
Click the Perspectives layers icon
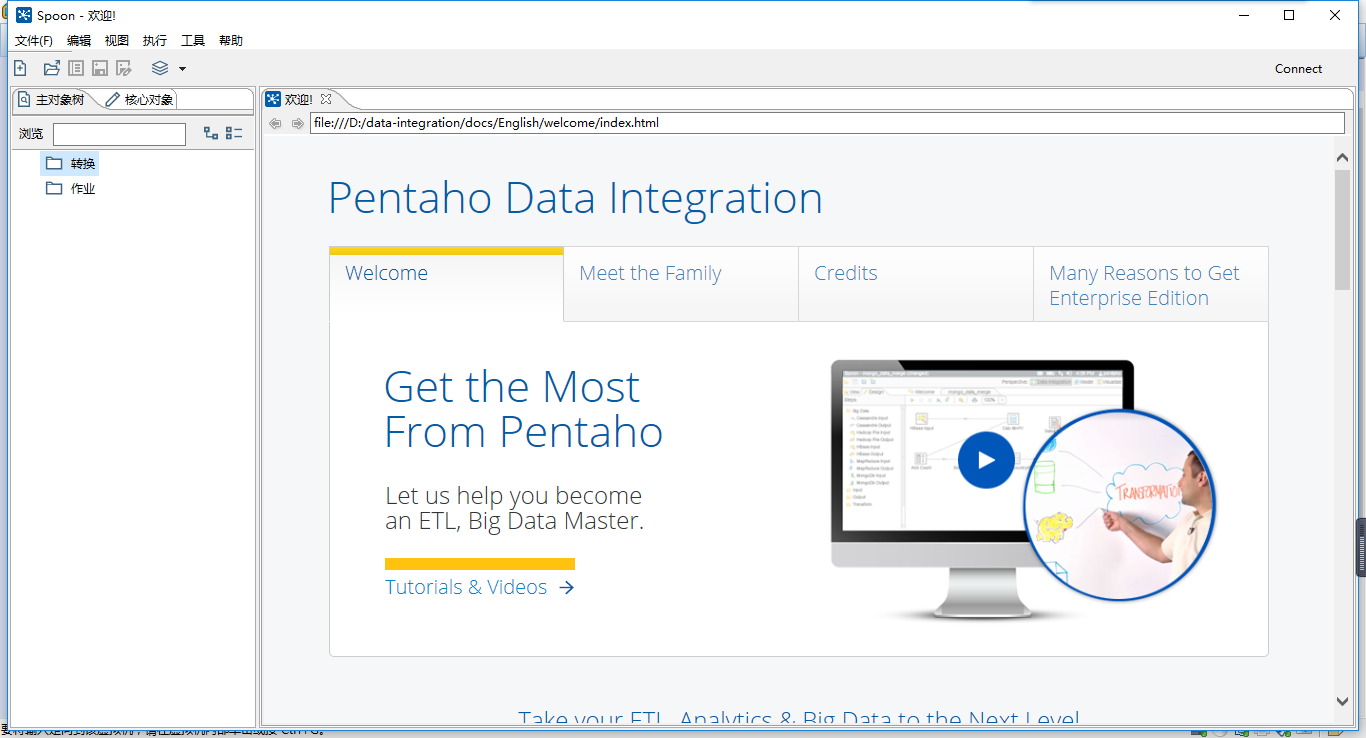click(x=160, y=68)
